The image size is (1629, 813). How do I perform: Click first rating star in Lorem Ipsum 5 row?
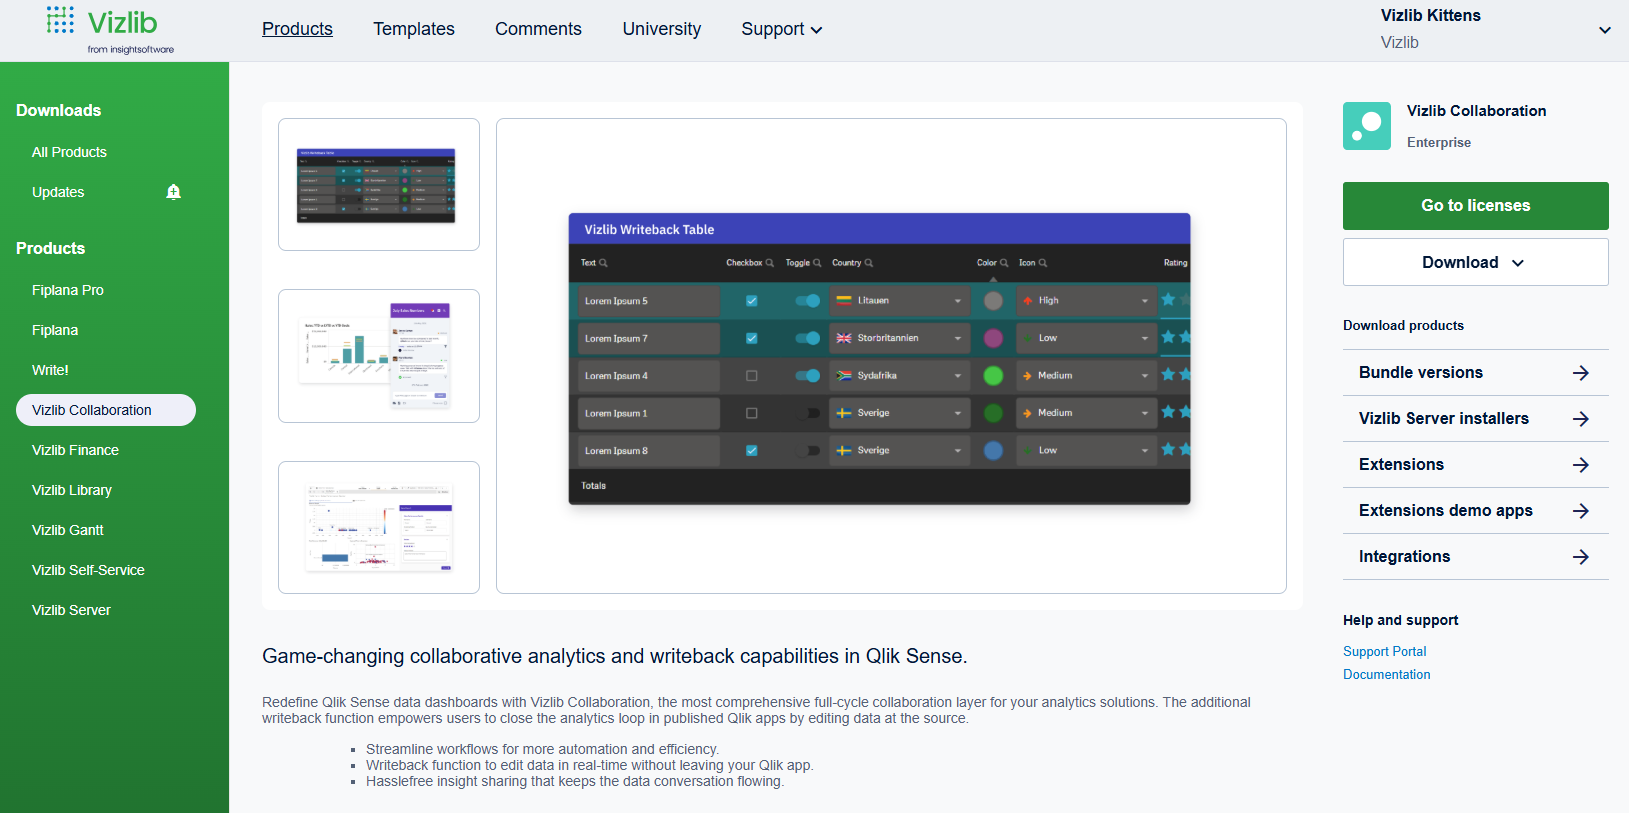coord(1168,300)
